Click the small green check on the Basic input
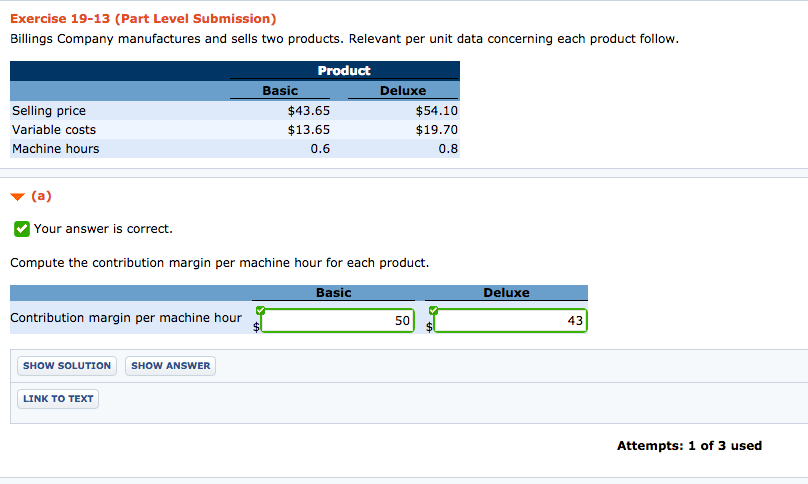This screenshot has width=808, height=484. (261, 310)
